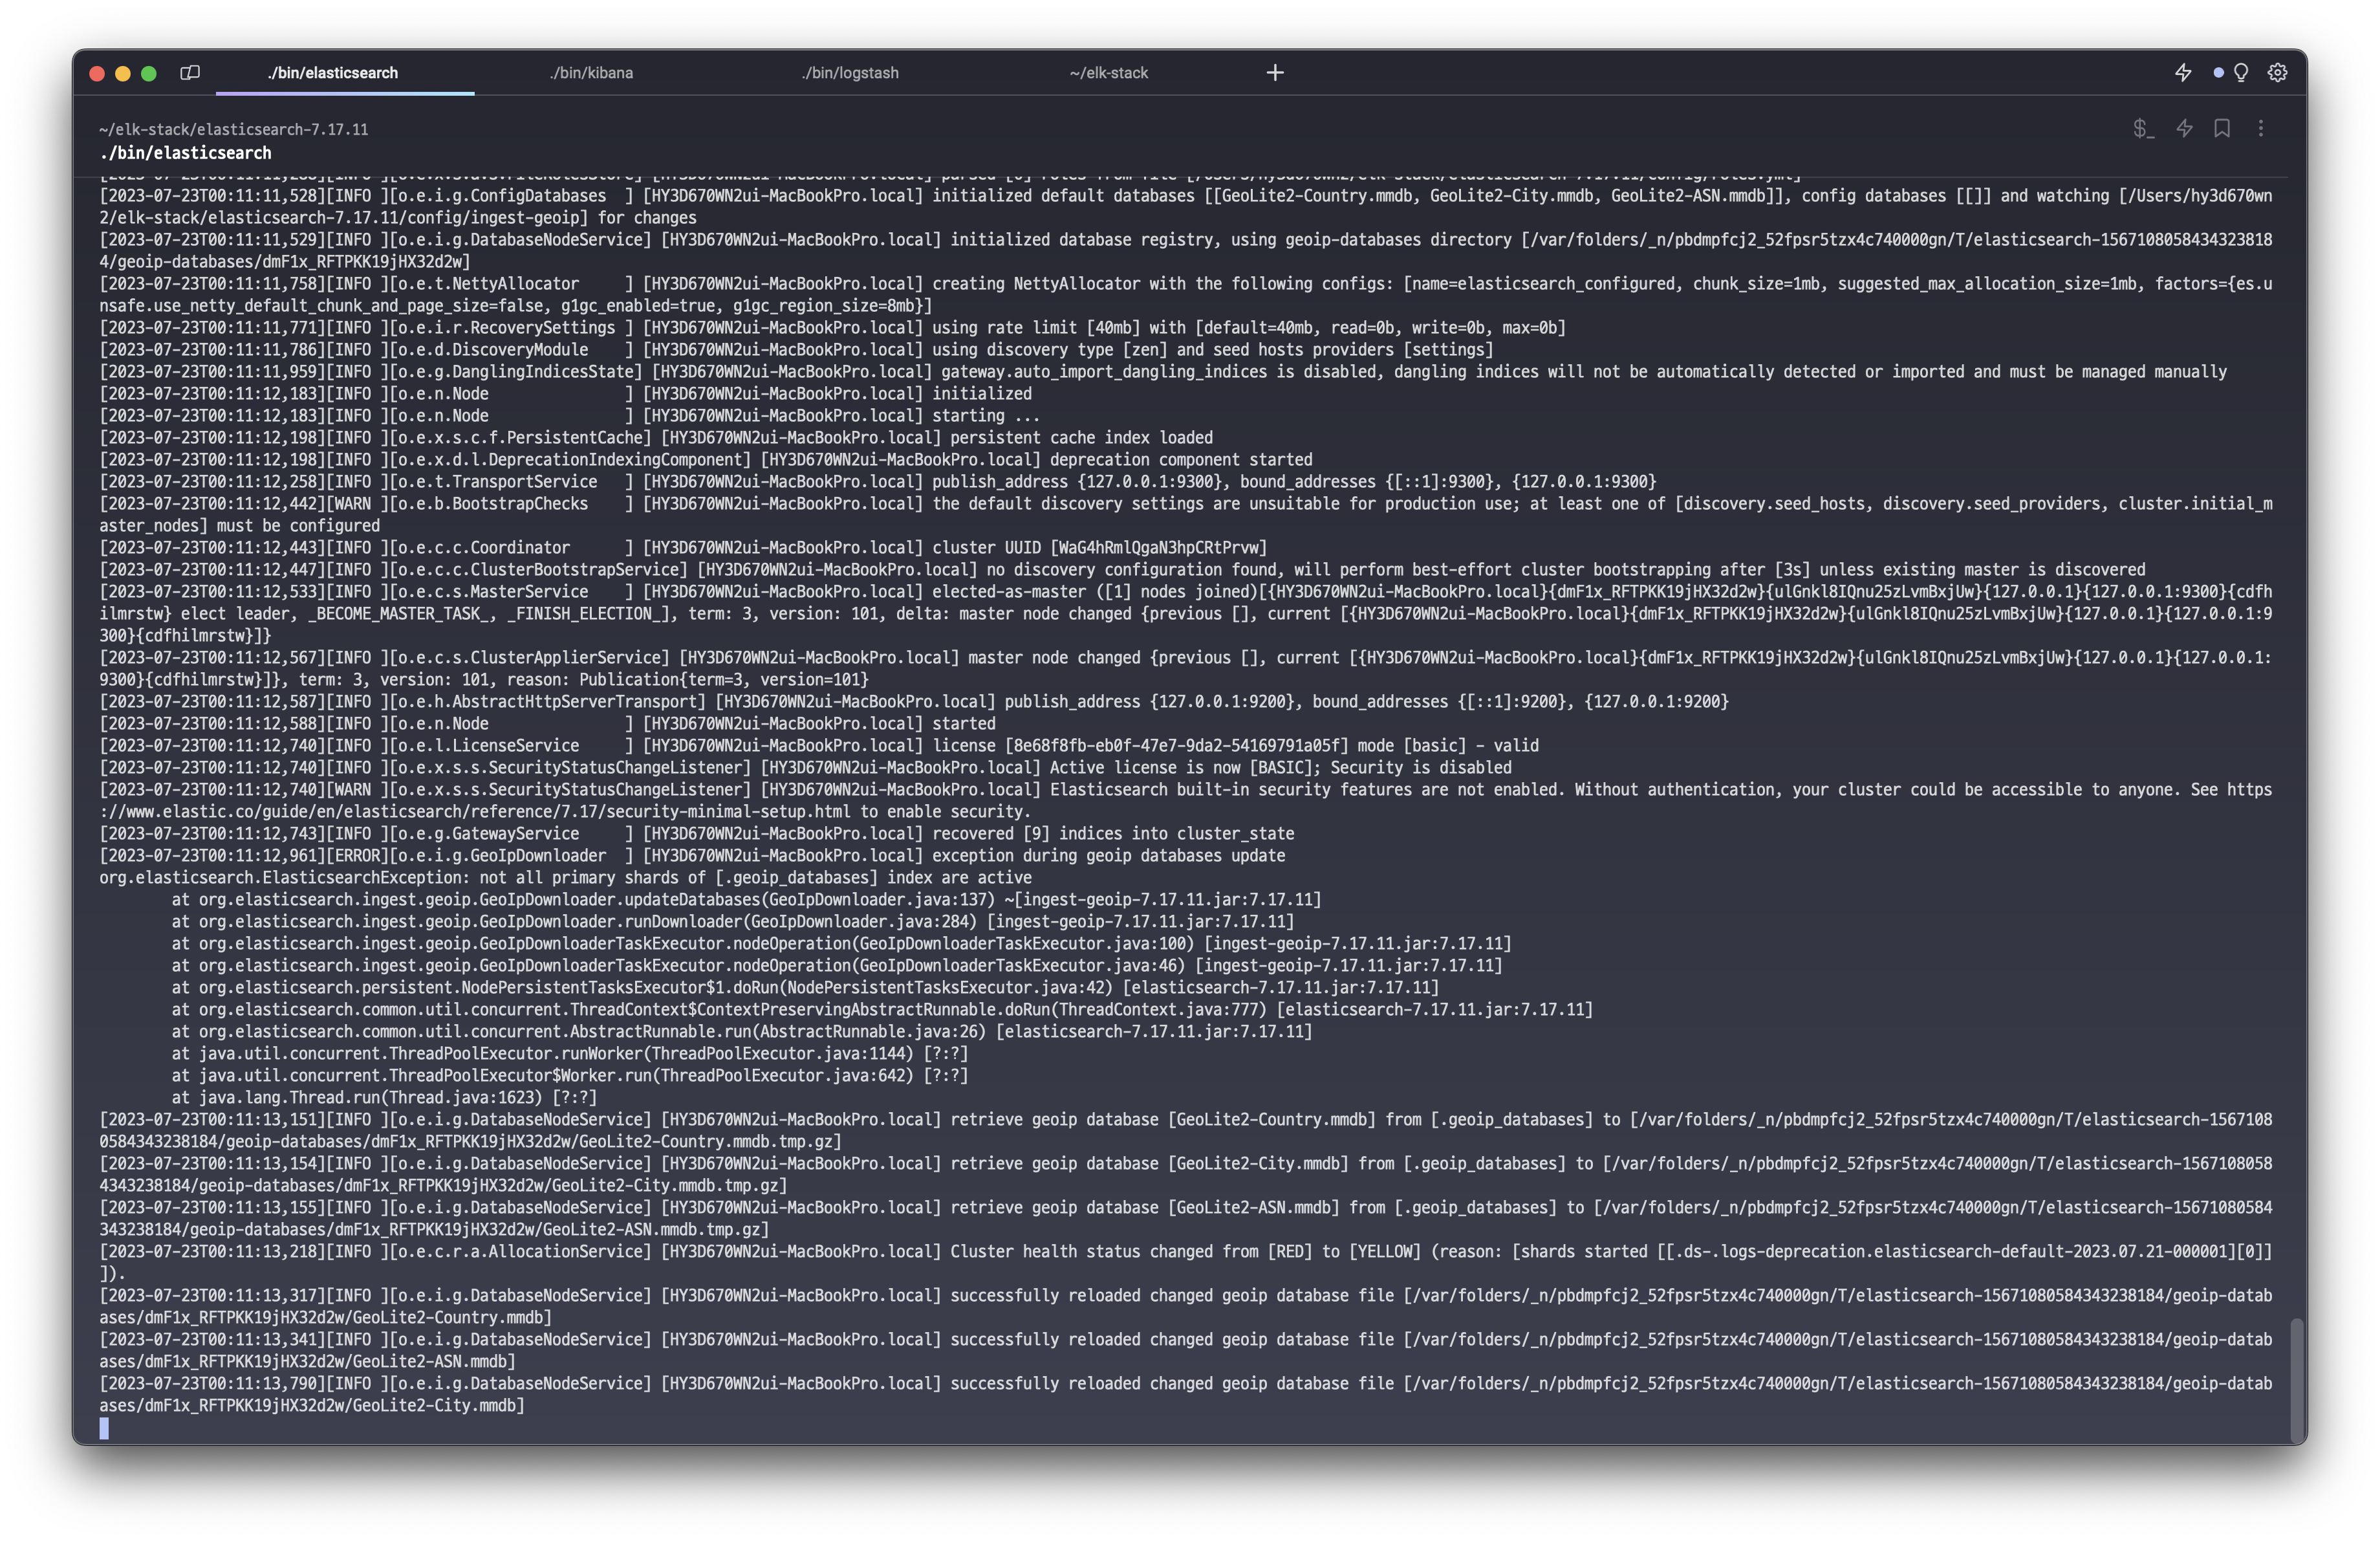2380x1541 pixels.
Task: Click the ./bin/elasticsearch command in block header
Action: (185, 153)
